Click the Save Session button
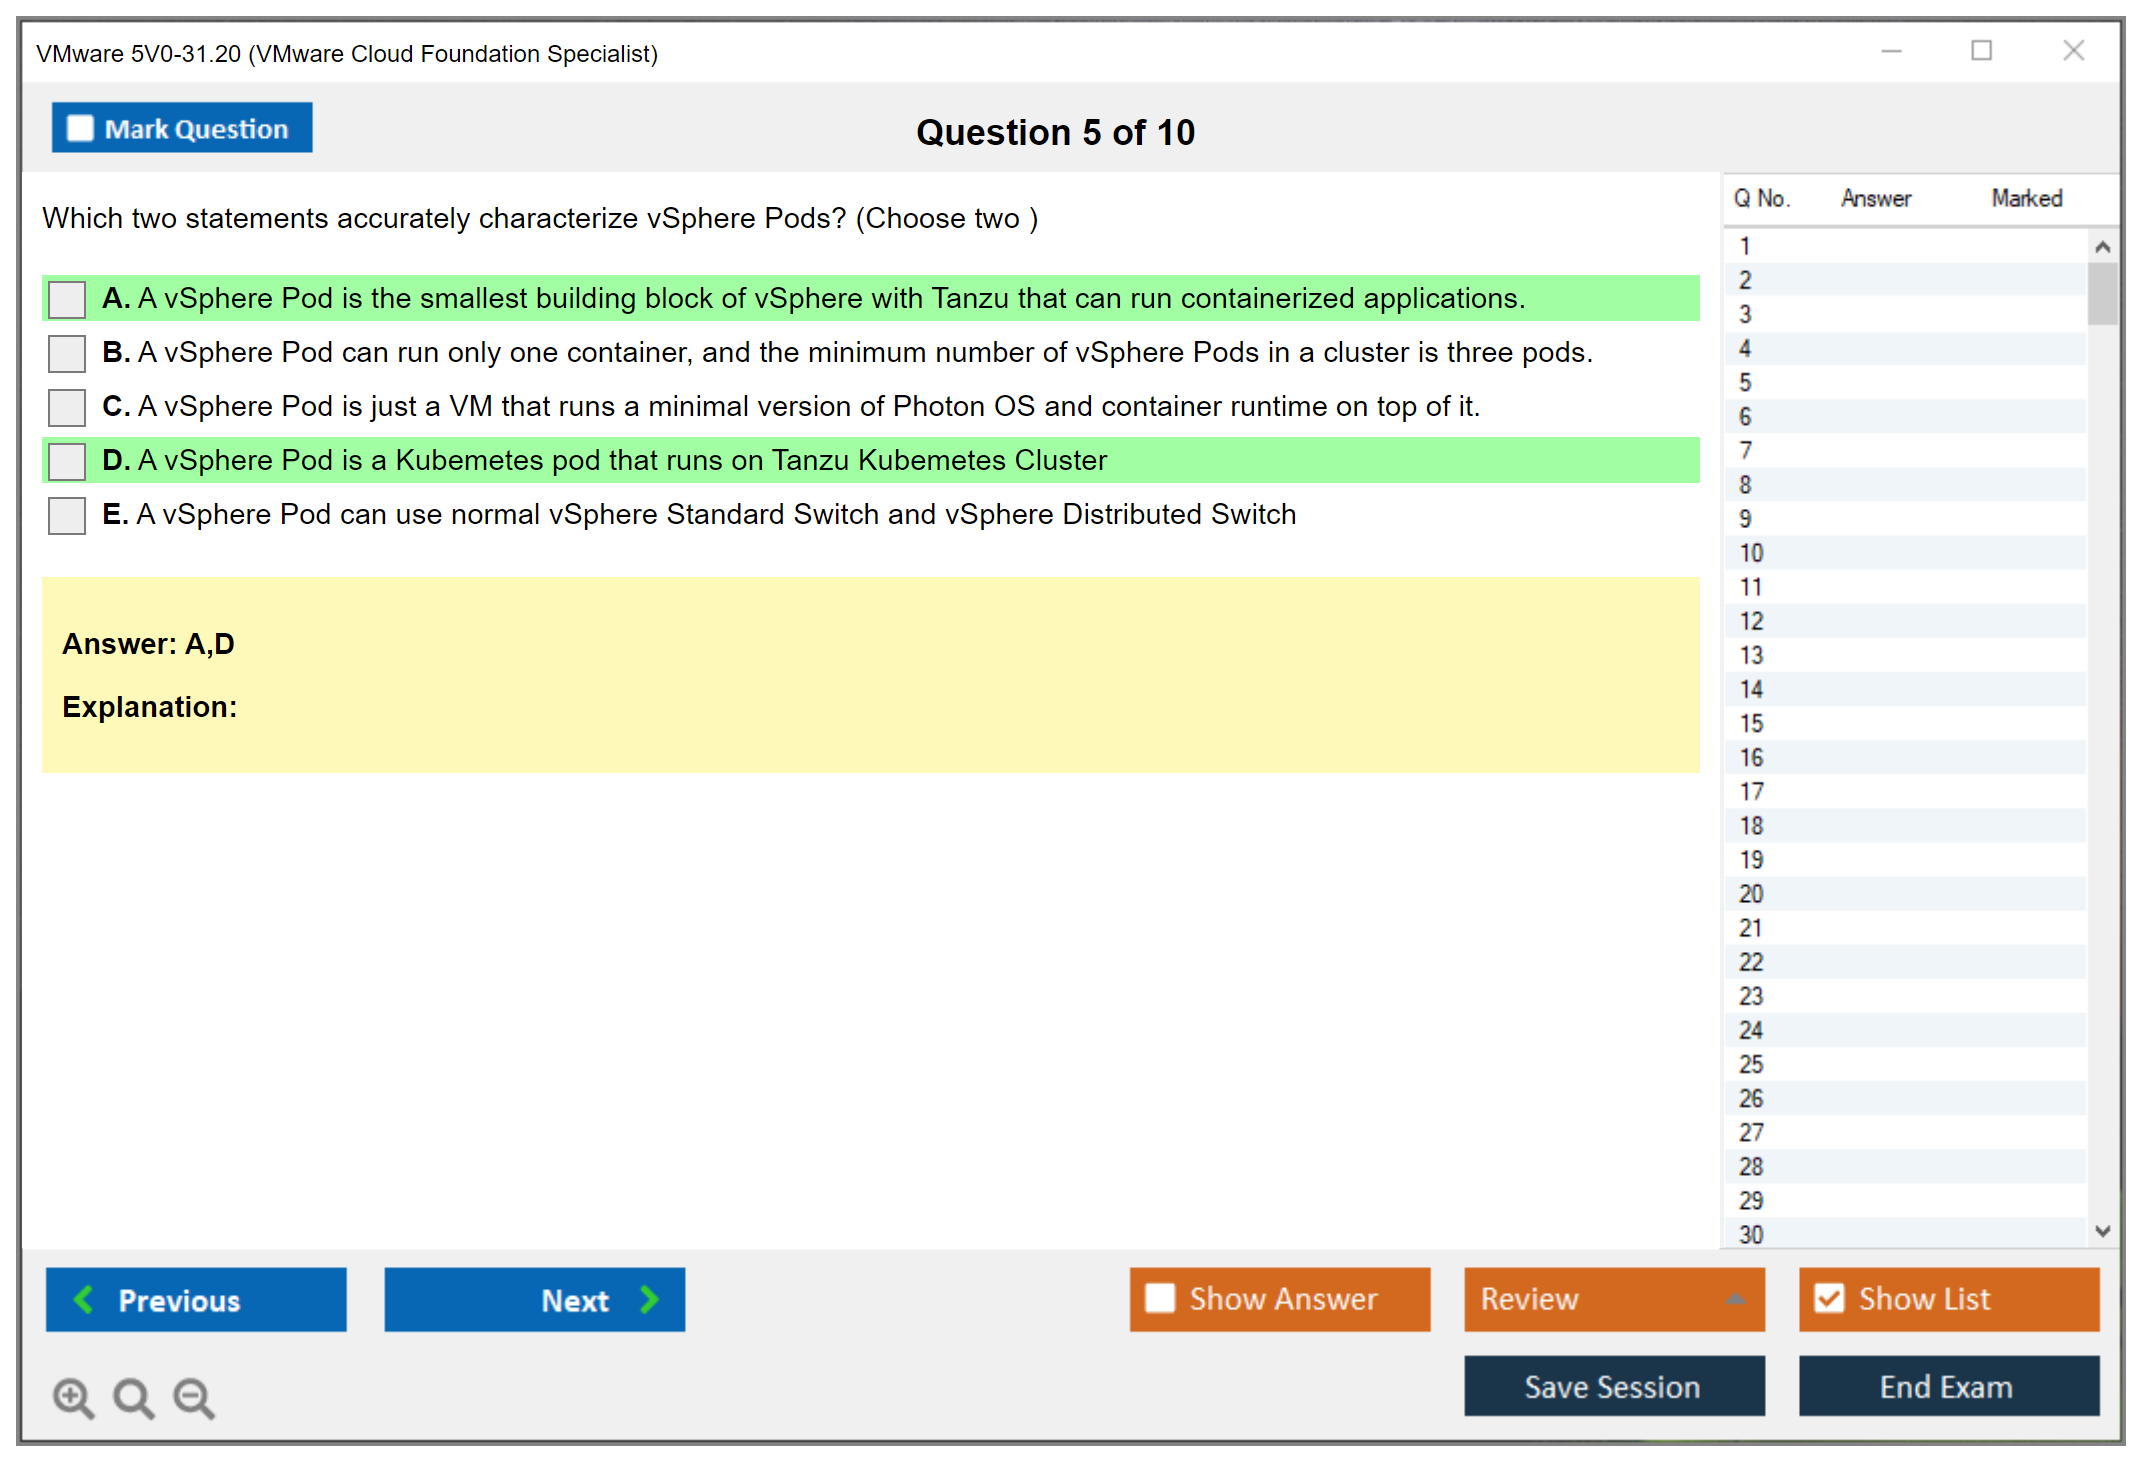The height and width of the screenshot is (1470, 2150). (1613, 1386)
